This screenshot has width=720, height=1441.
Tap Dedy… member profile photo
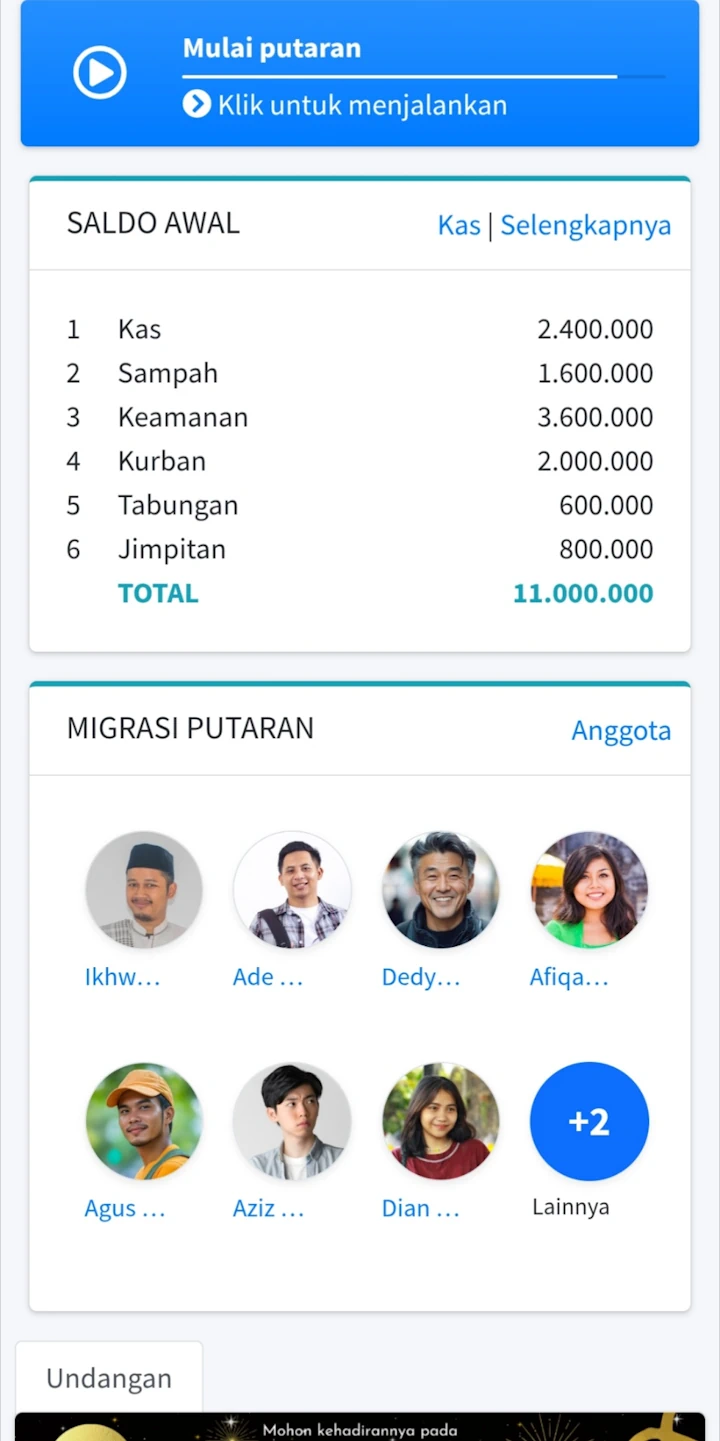440,890
